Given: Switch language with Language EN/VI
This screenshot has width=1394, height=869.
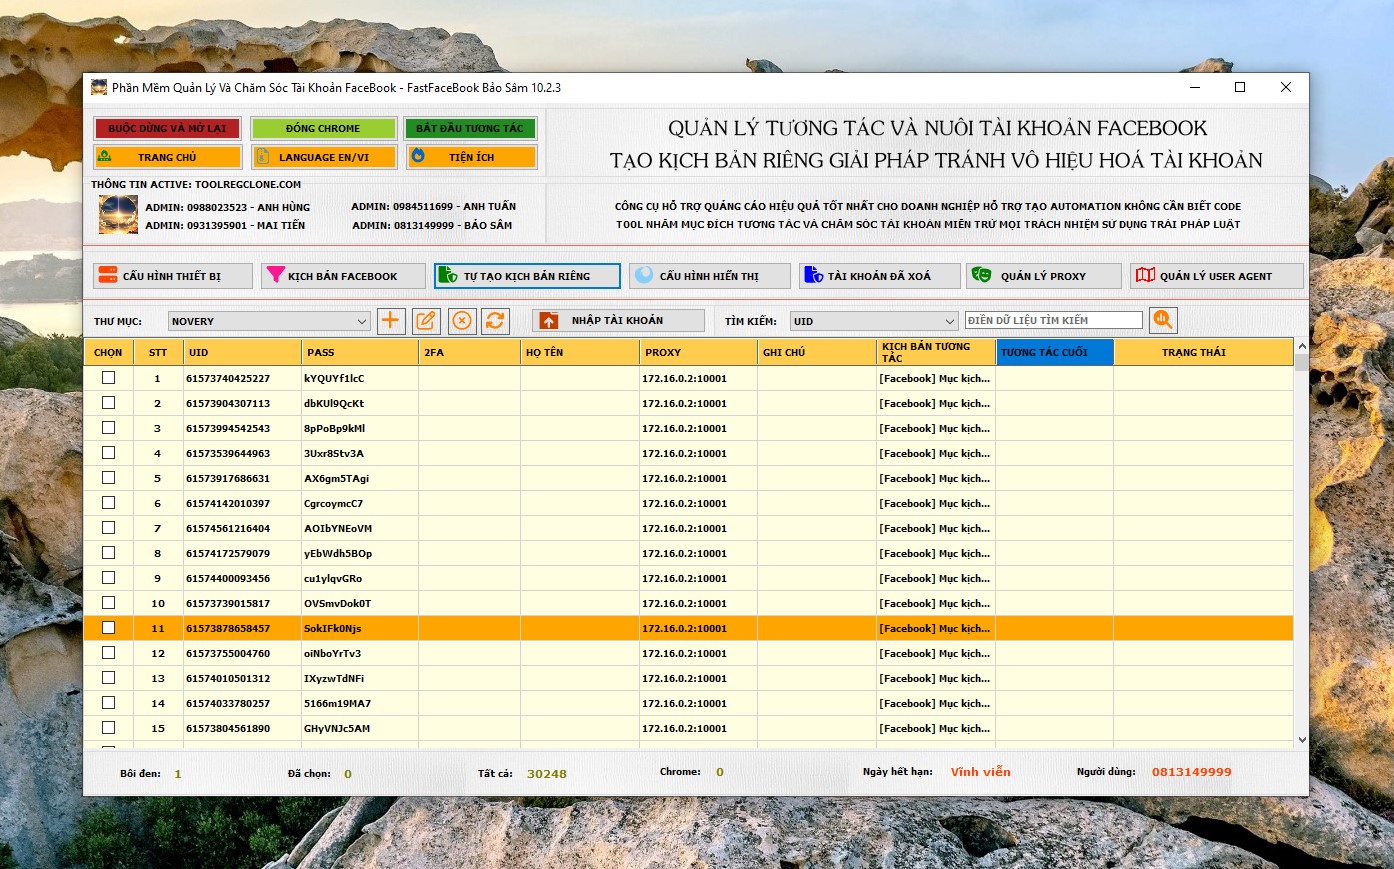Looking at the screenshot, I should (323, 157).
